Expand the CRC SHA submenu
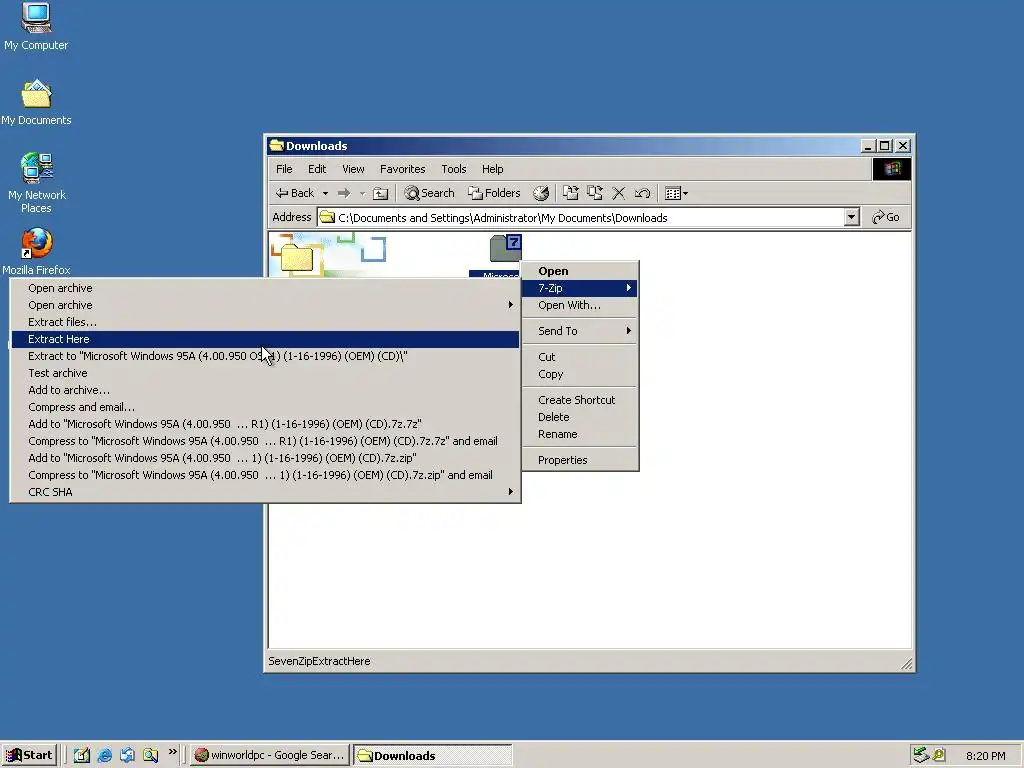1024x768 pixels. click(x=265, y=492)
